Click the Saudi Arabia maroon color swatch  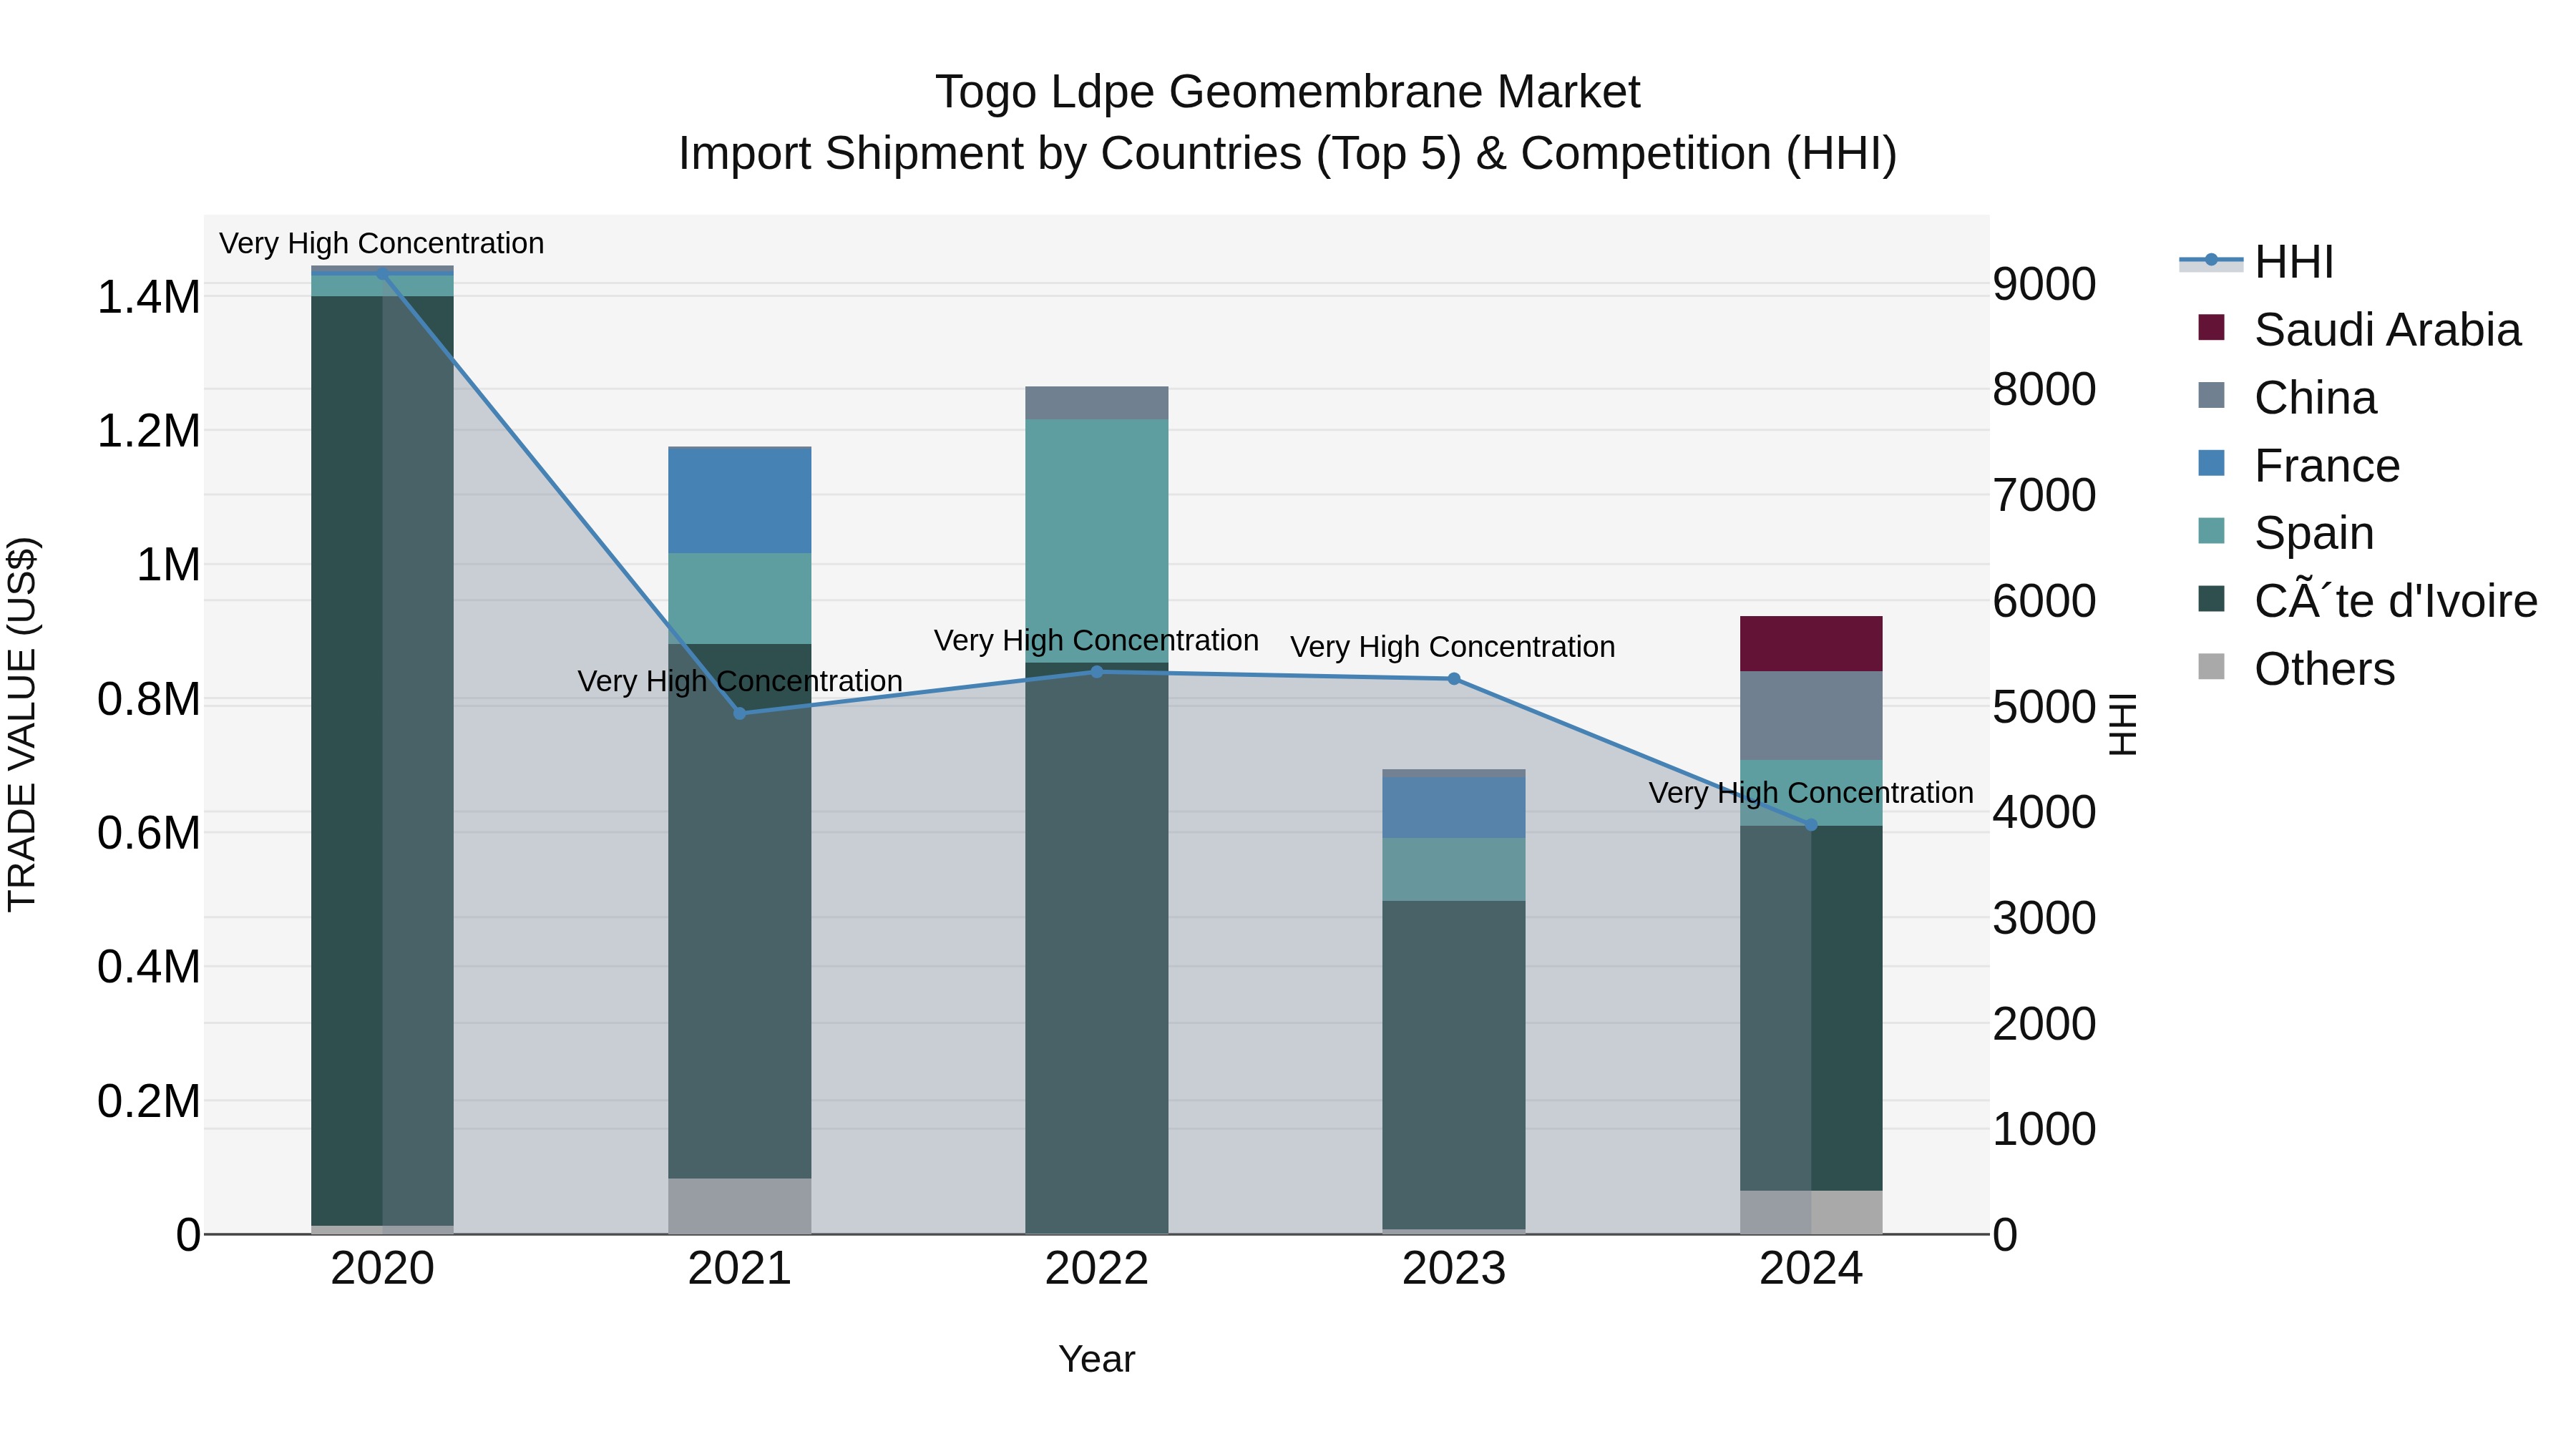[2211, 327]
